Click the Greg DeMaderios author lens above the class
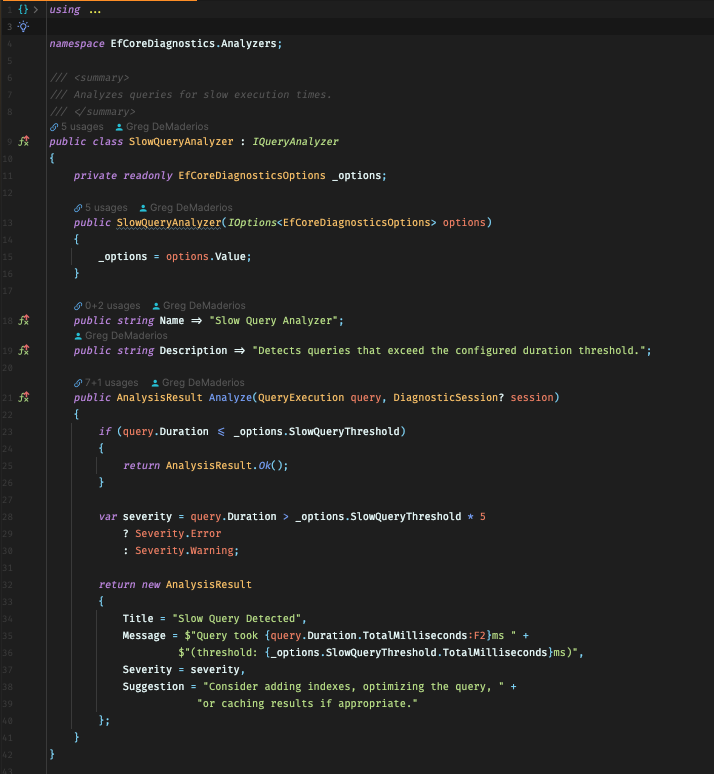The width and height of the screenshot is (714, 774). click(162, 127)
